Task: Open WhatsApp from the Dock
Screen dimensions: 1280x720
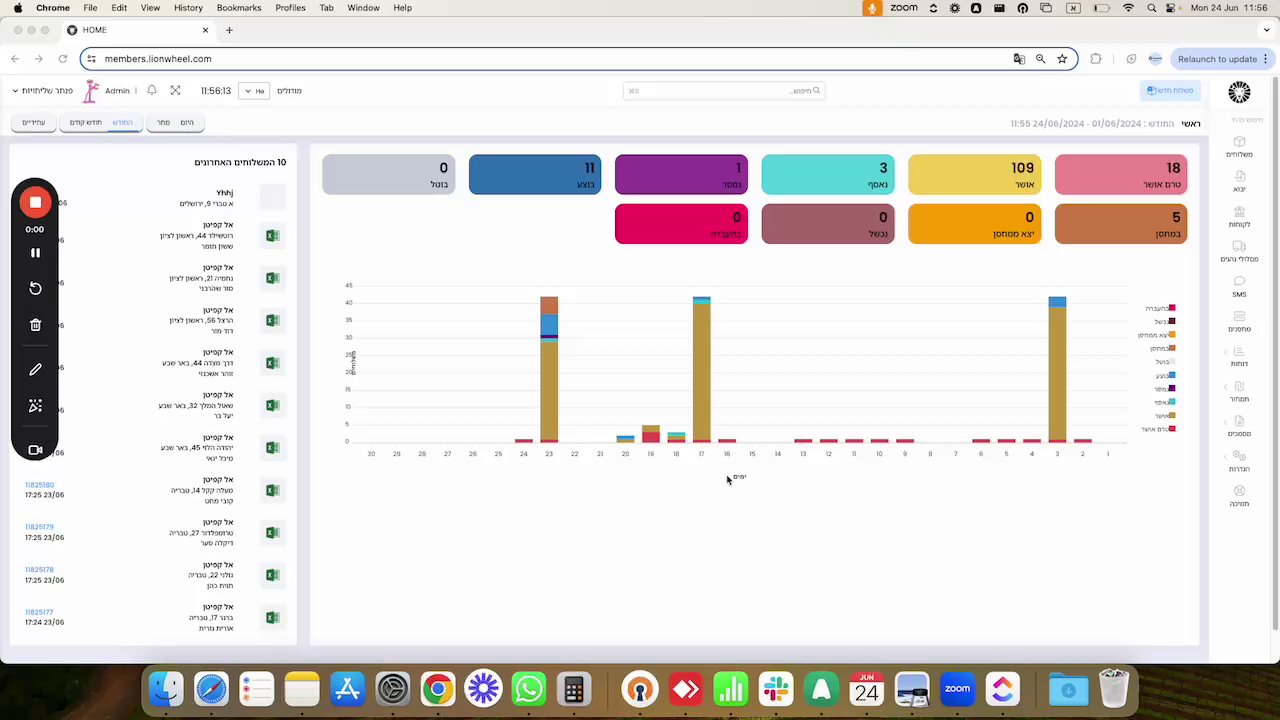Action: click(x=528, y=689)
